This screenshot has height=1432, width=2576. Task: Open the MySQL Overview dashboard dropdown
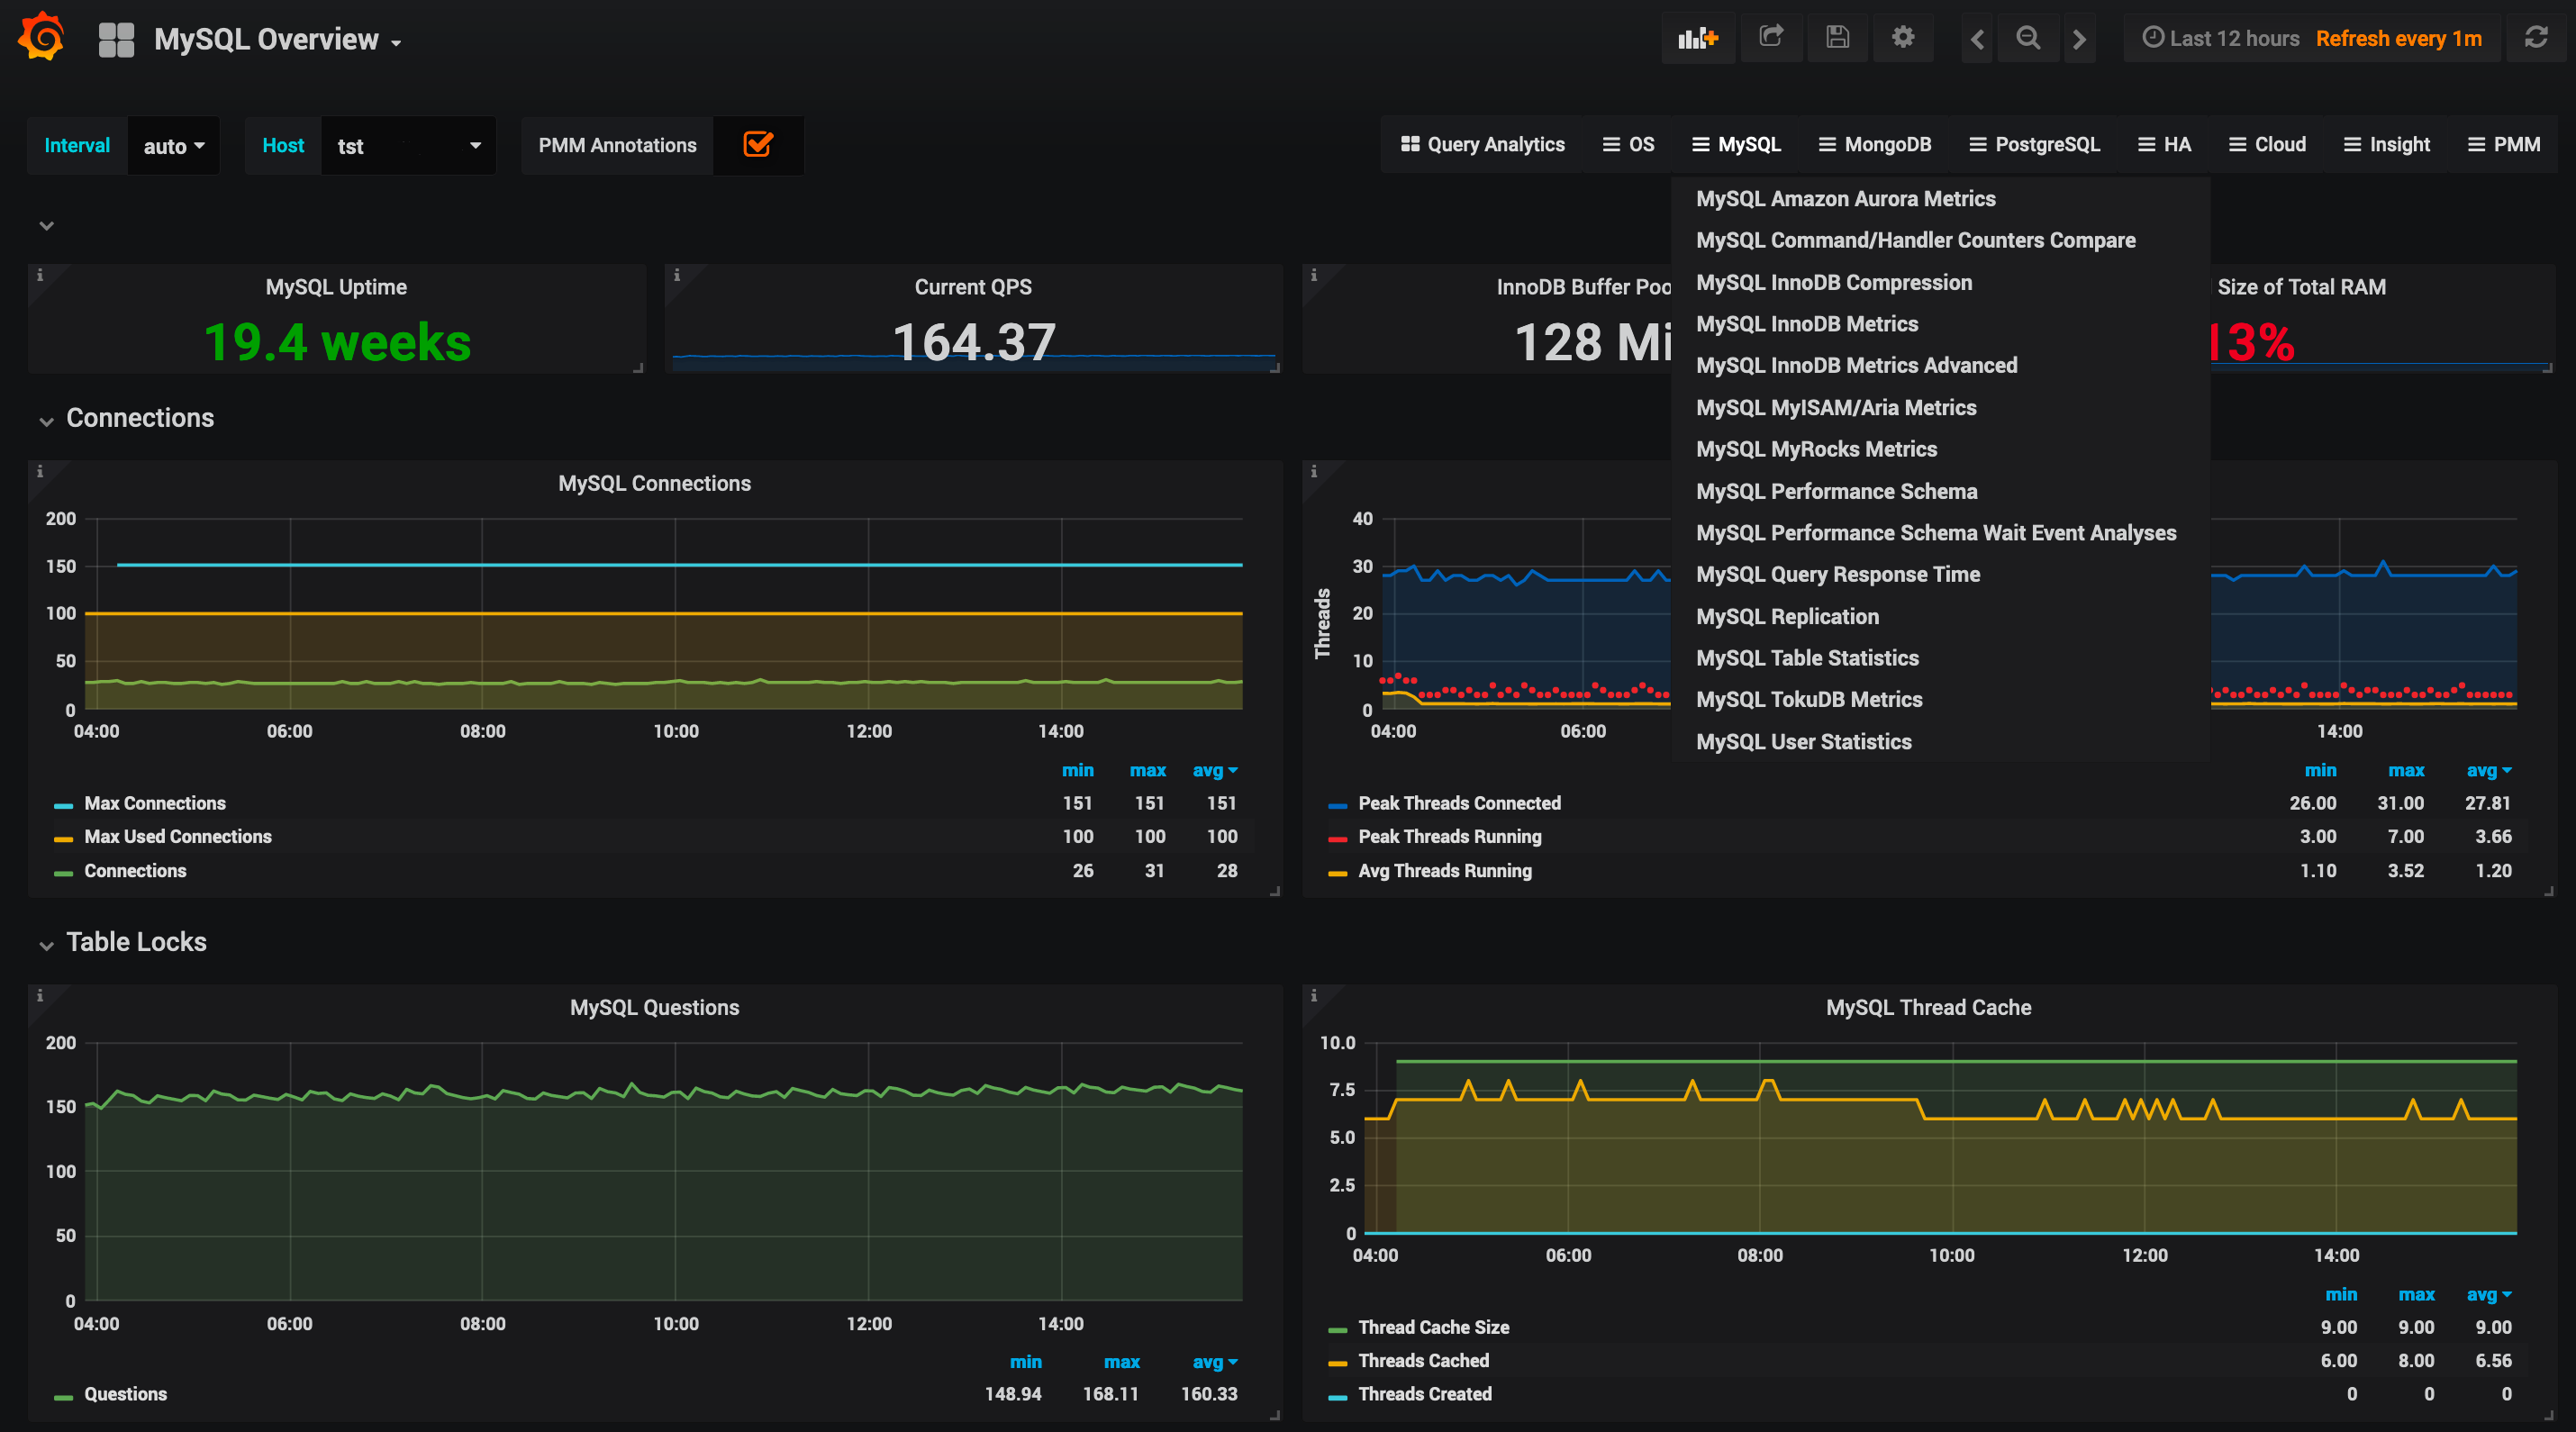pos(277,40)
